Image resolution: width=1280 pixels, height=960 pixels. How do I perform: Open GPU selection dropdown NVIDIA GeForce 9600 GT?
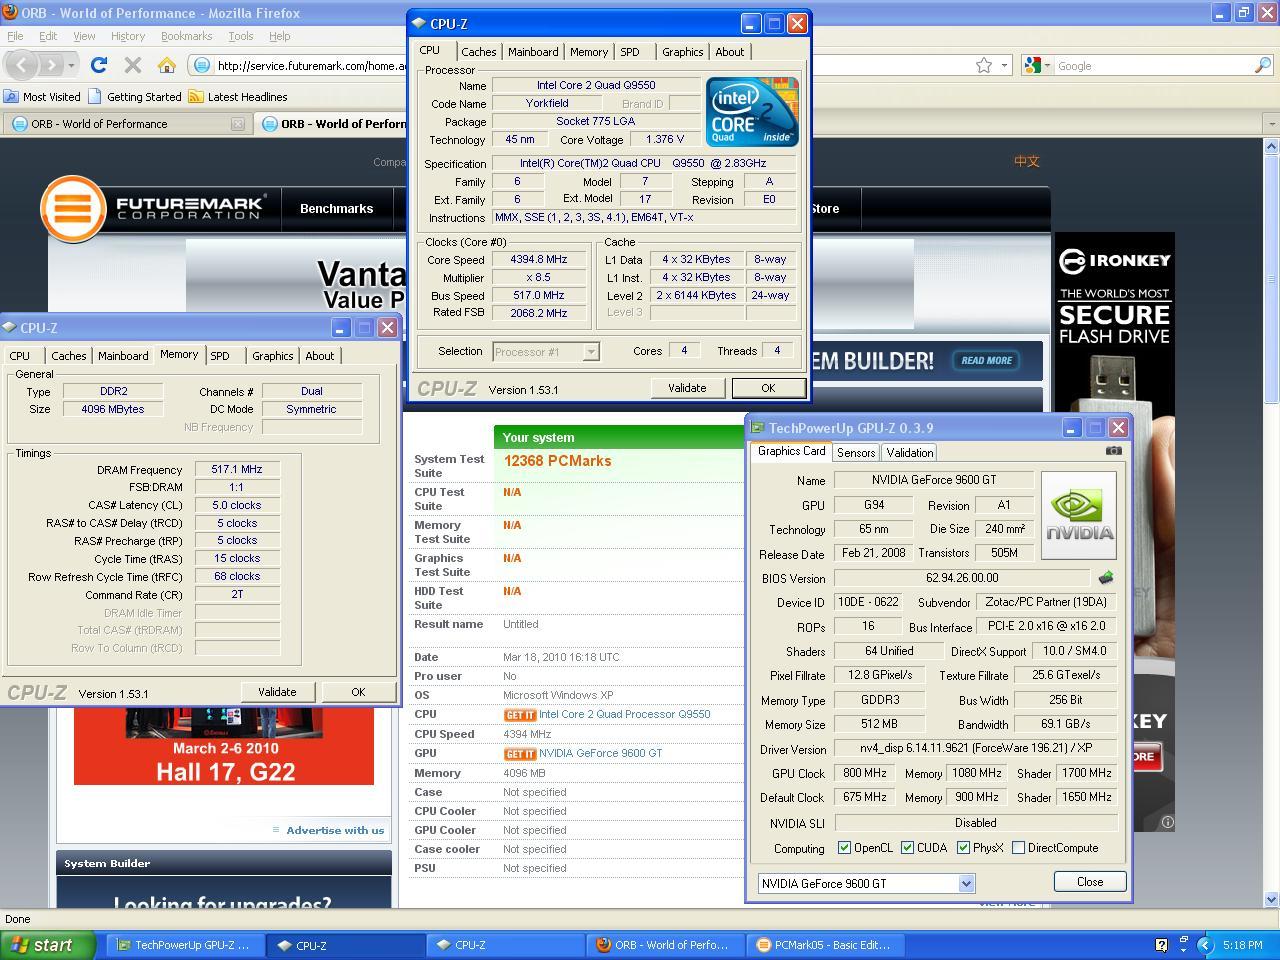click(866, 883)
